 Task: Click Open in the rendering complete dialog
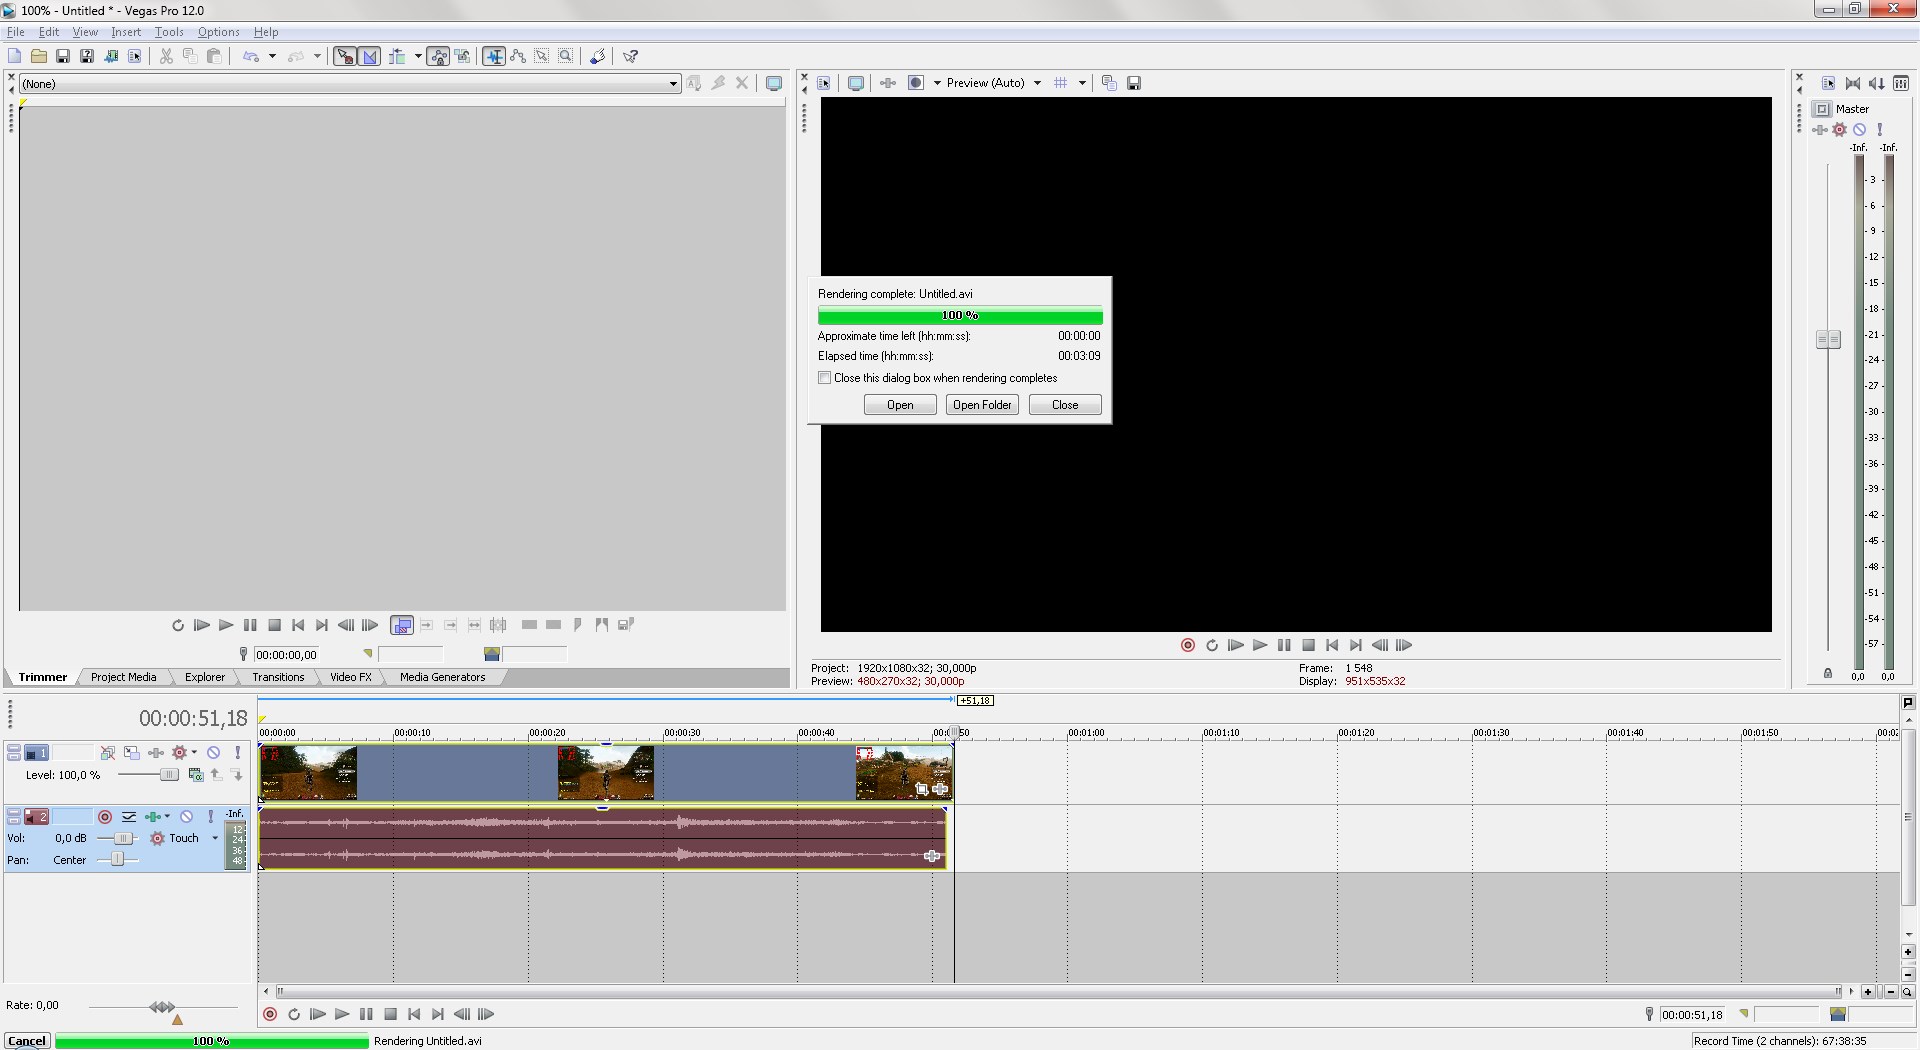[x=900, y=405]
